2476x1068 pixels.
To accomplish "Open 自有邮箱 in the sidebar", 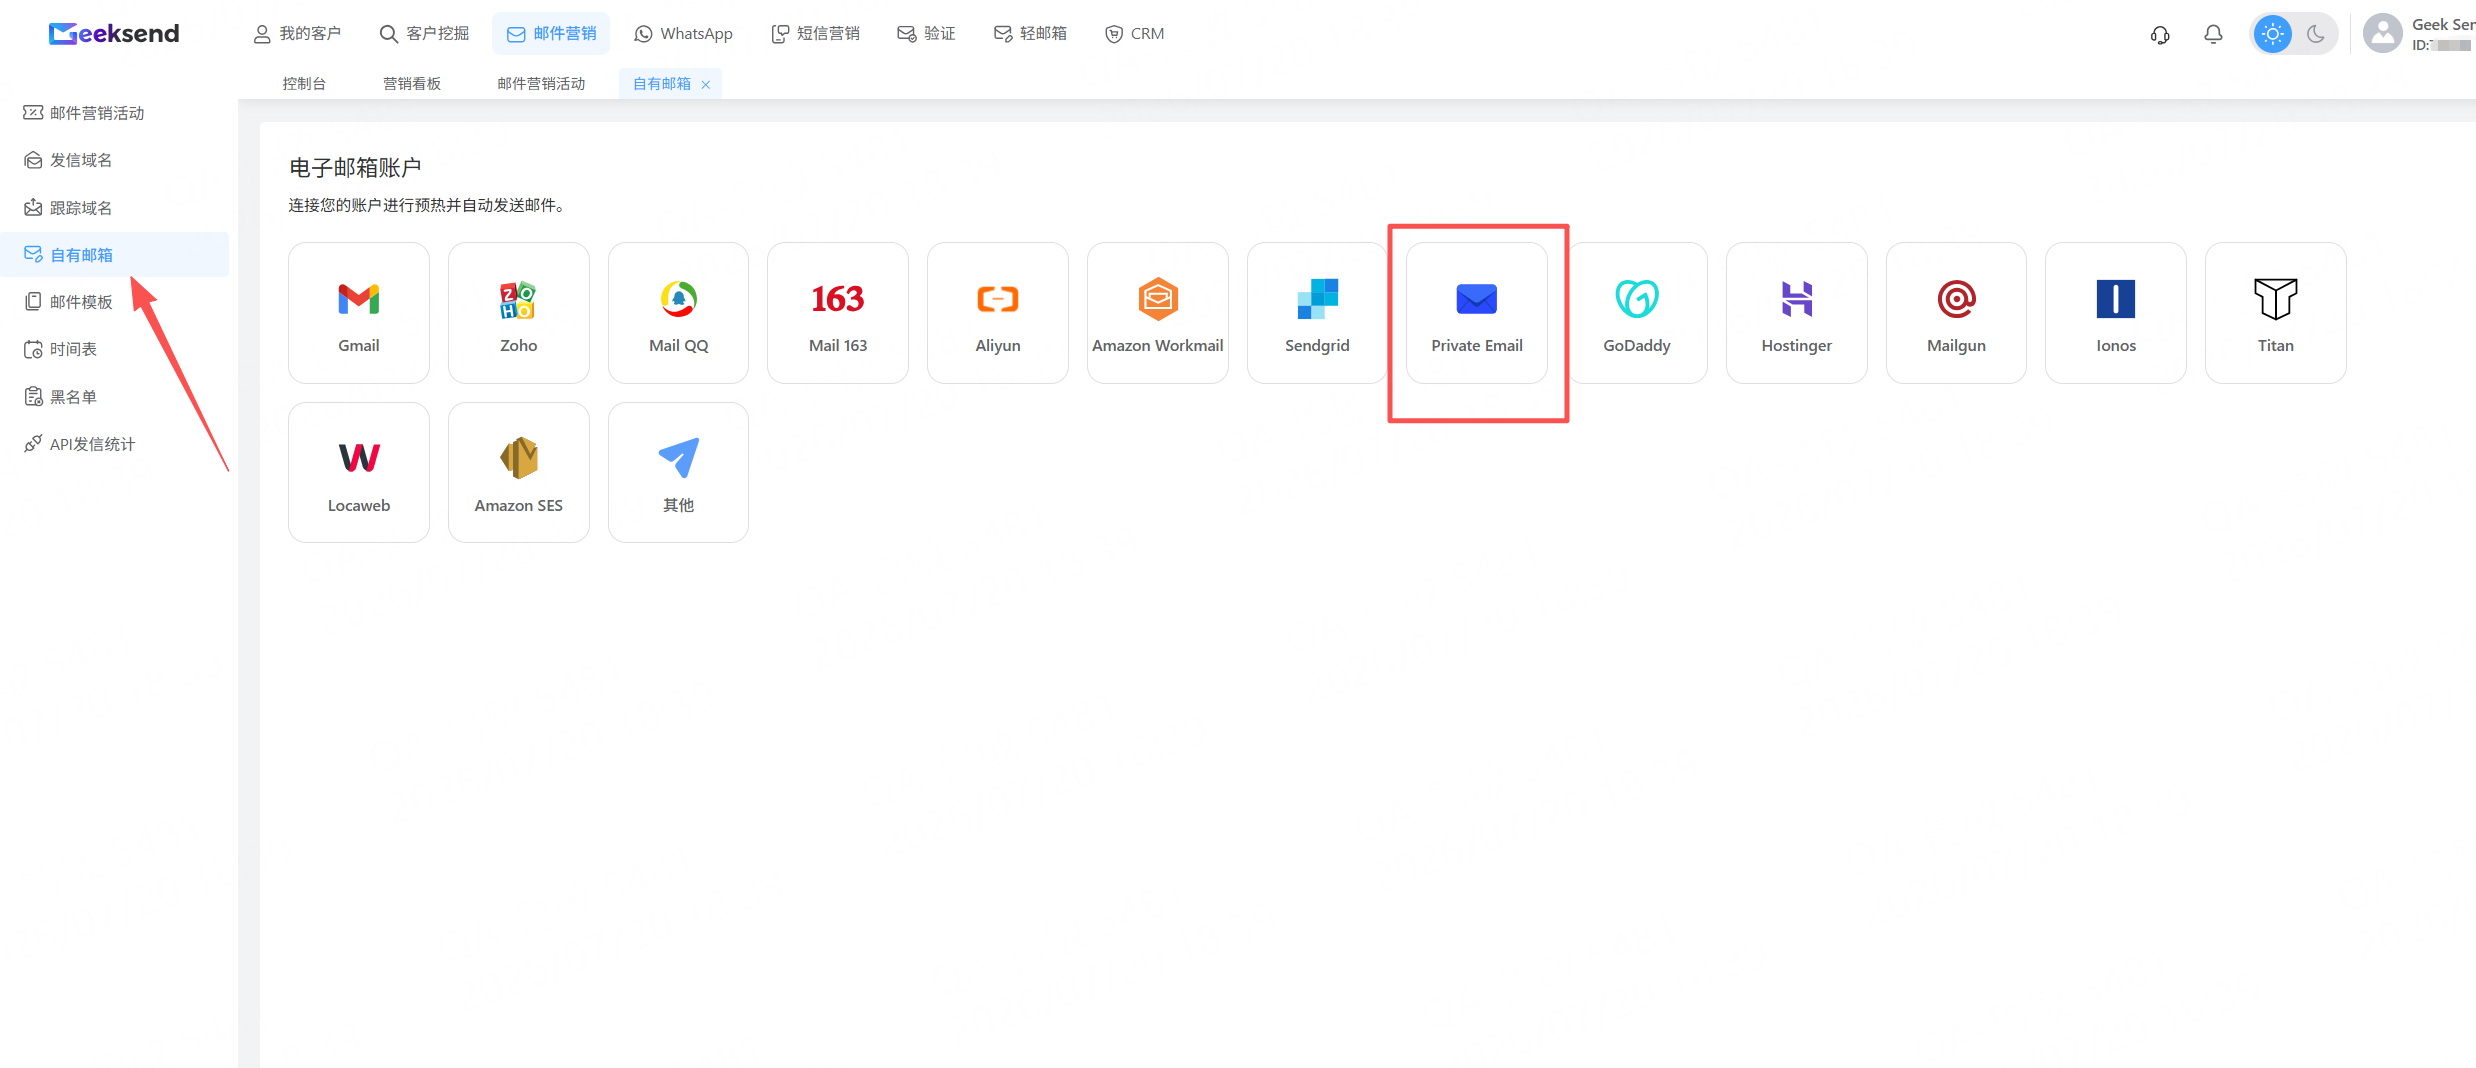I will tap(114, 255).
